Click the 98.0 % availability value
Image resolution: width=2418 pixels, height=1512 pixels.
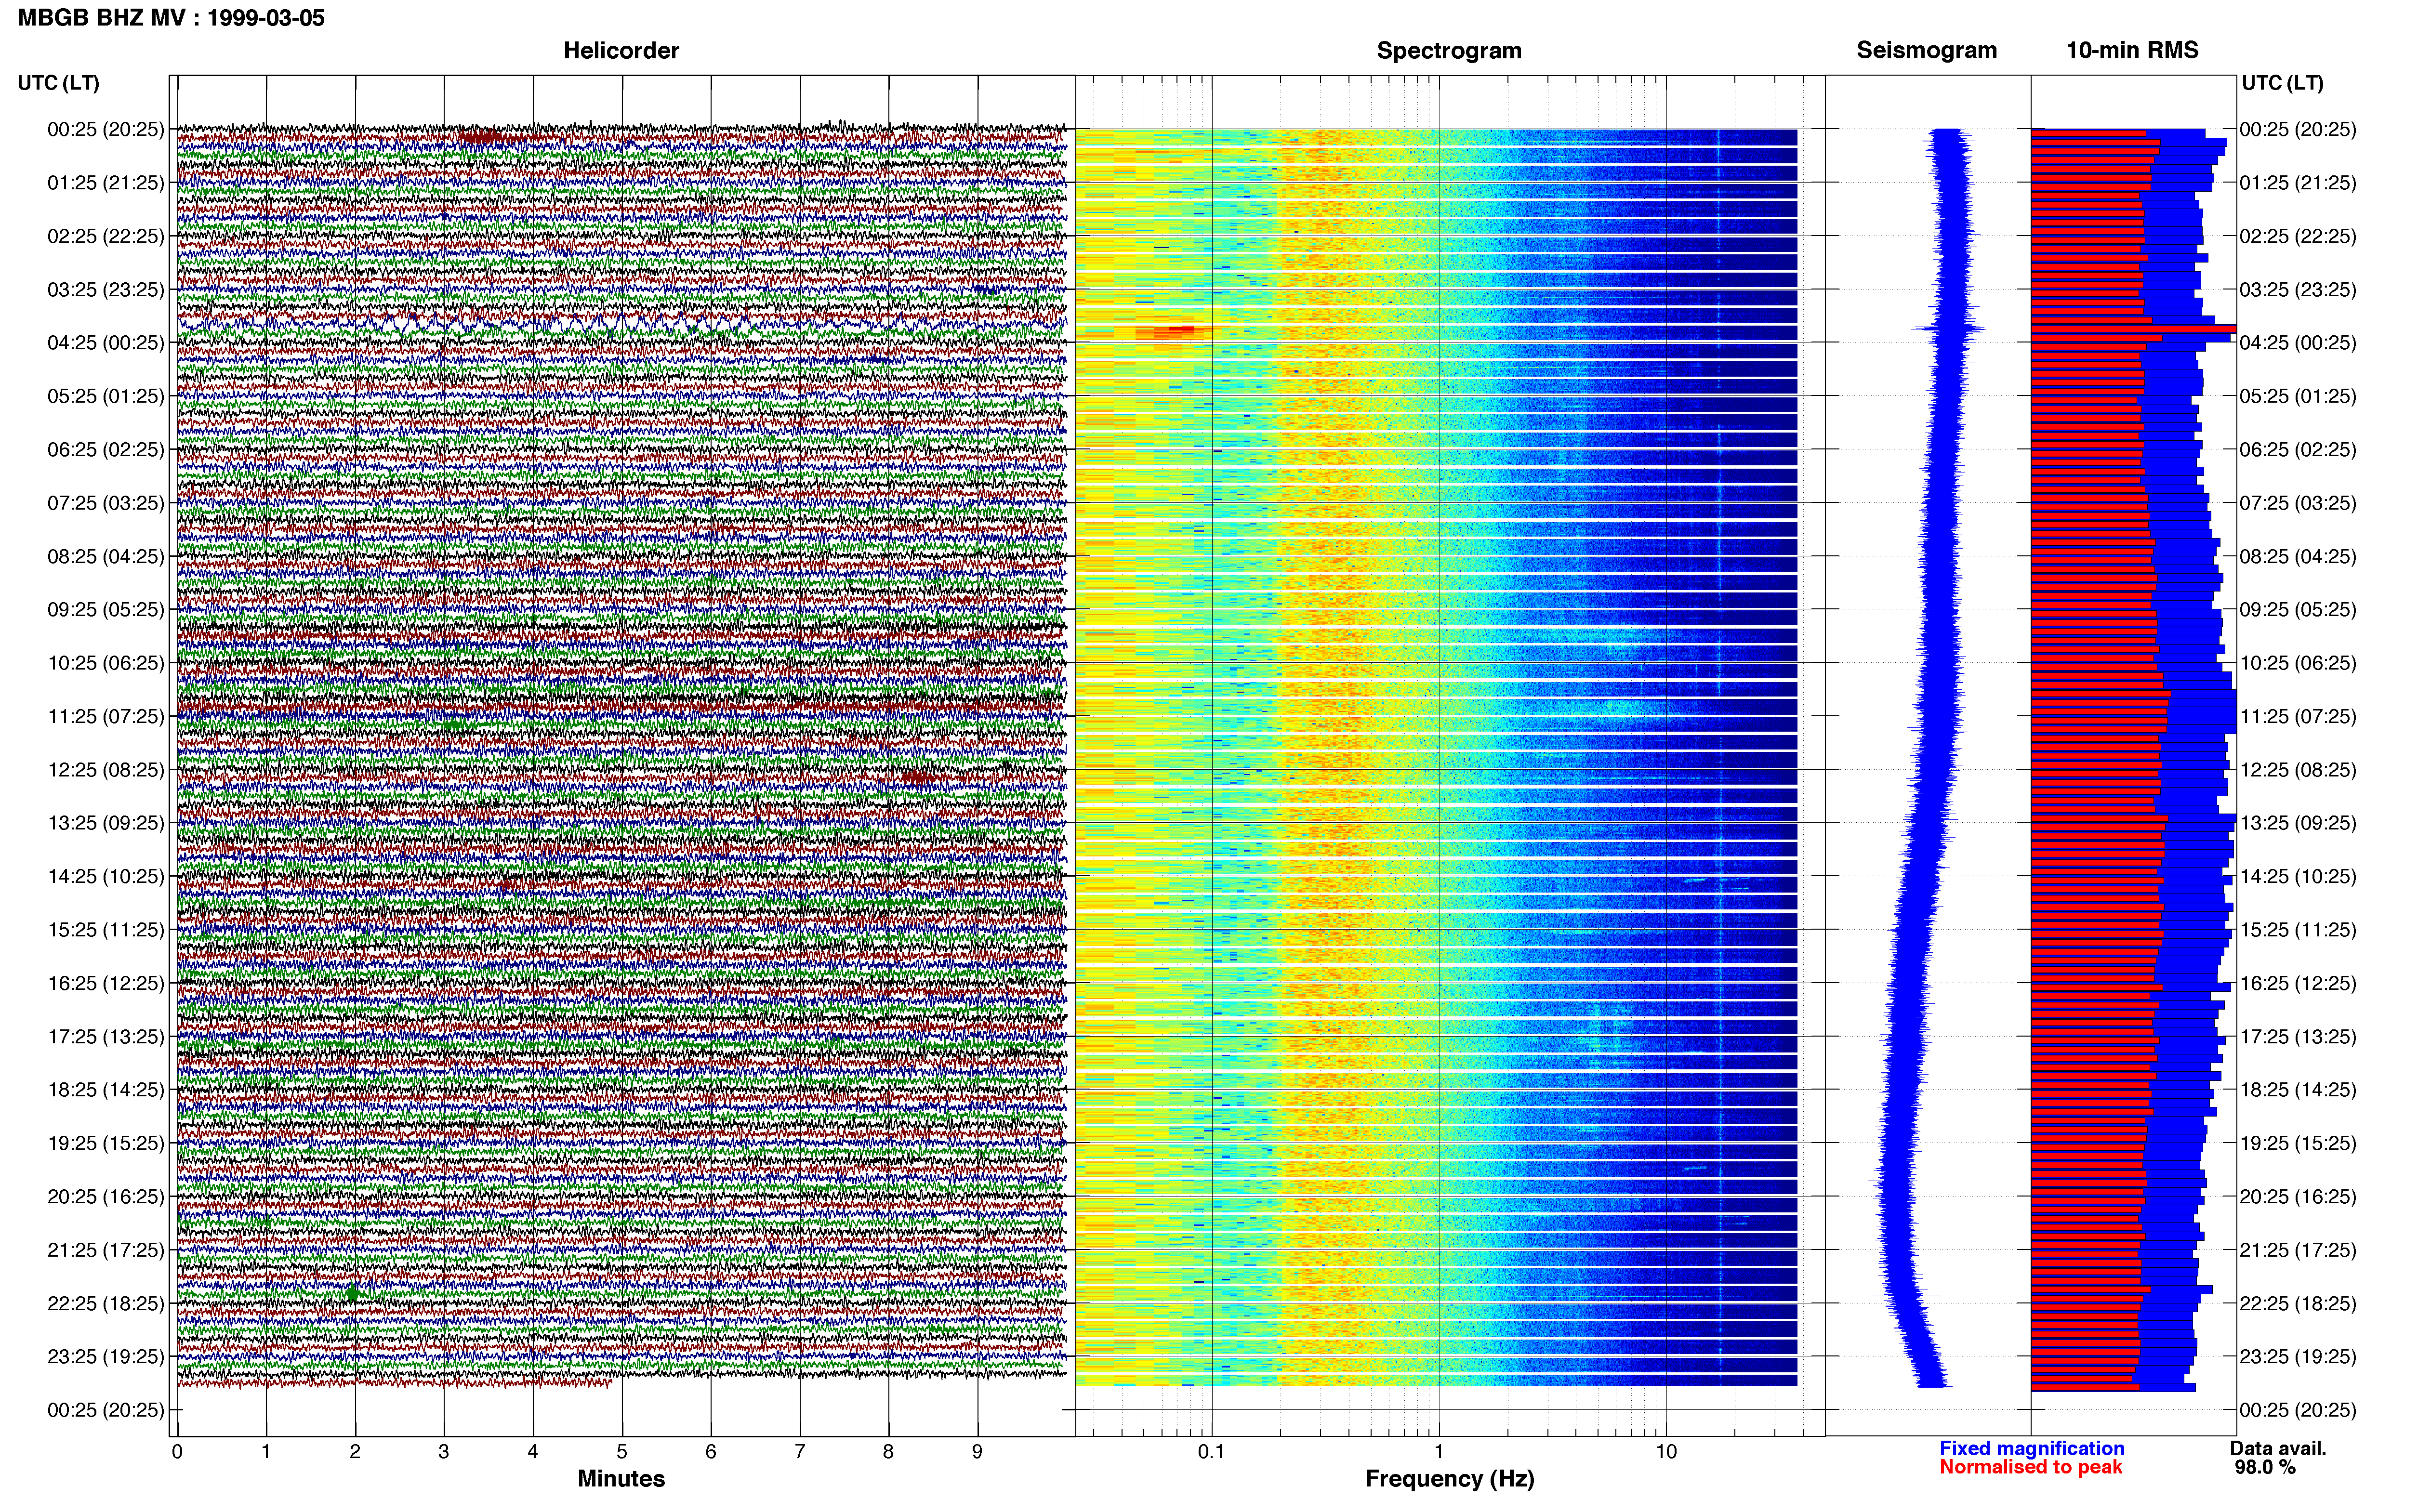pos(2265,1467)
